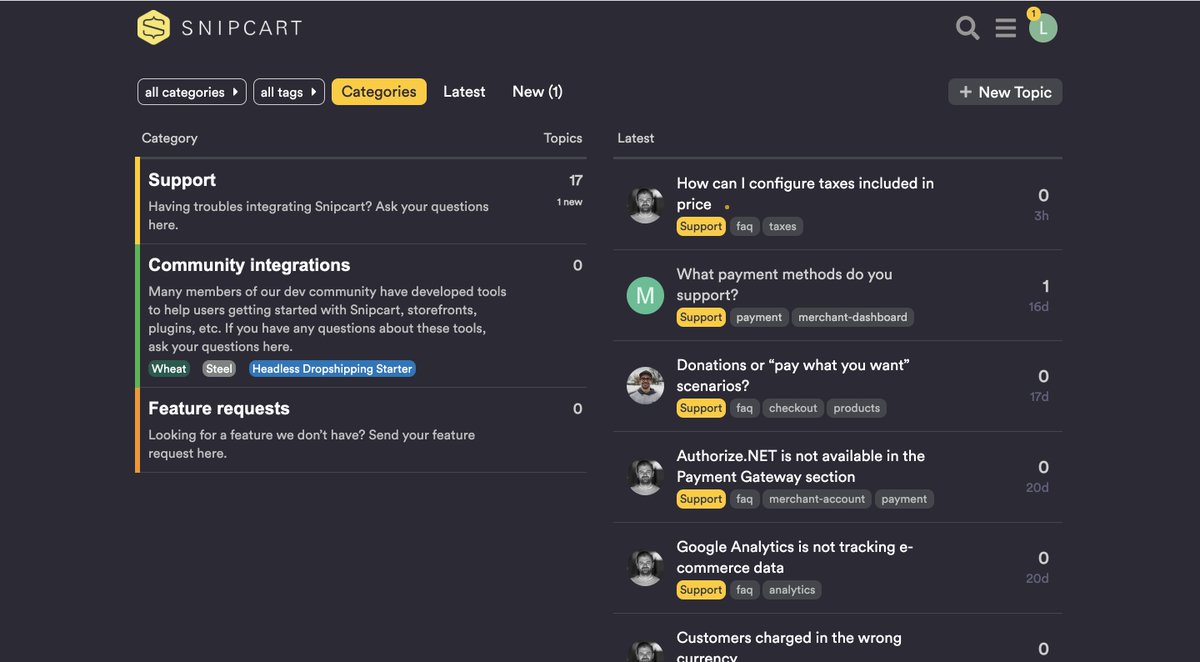Click the Wheat tag under Community integrations
This screenshot has height=662, width=1200.
pos(168,368)
